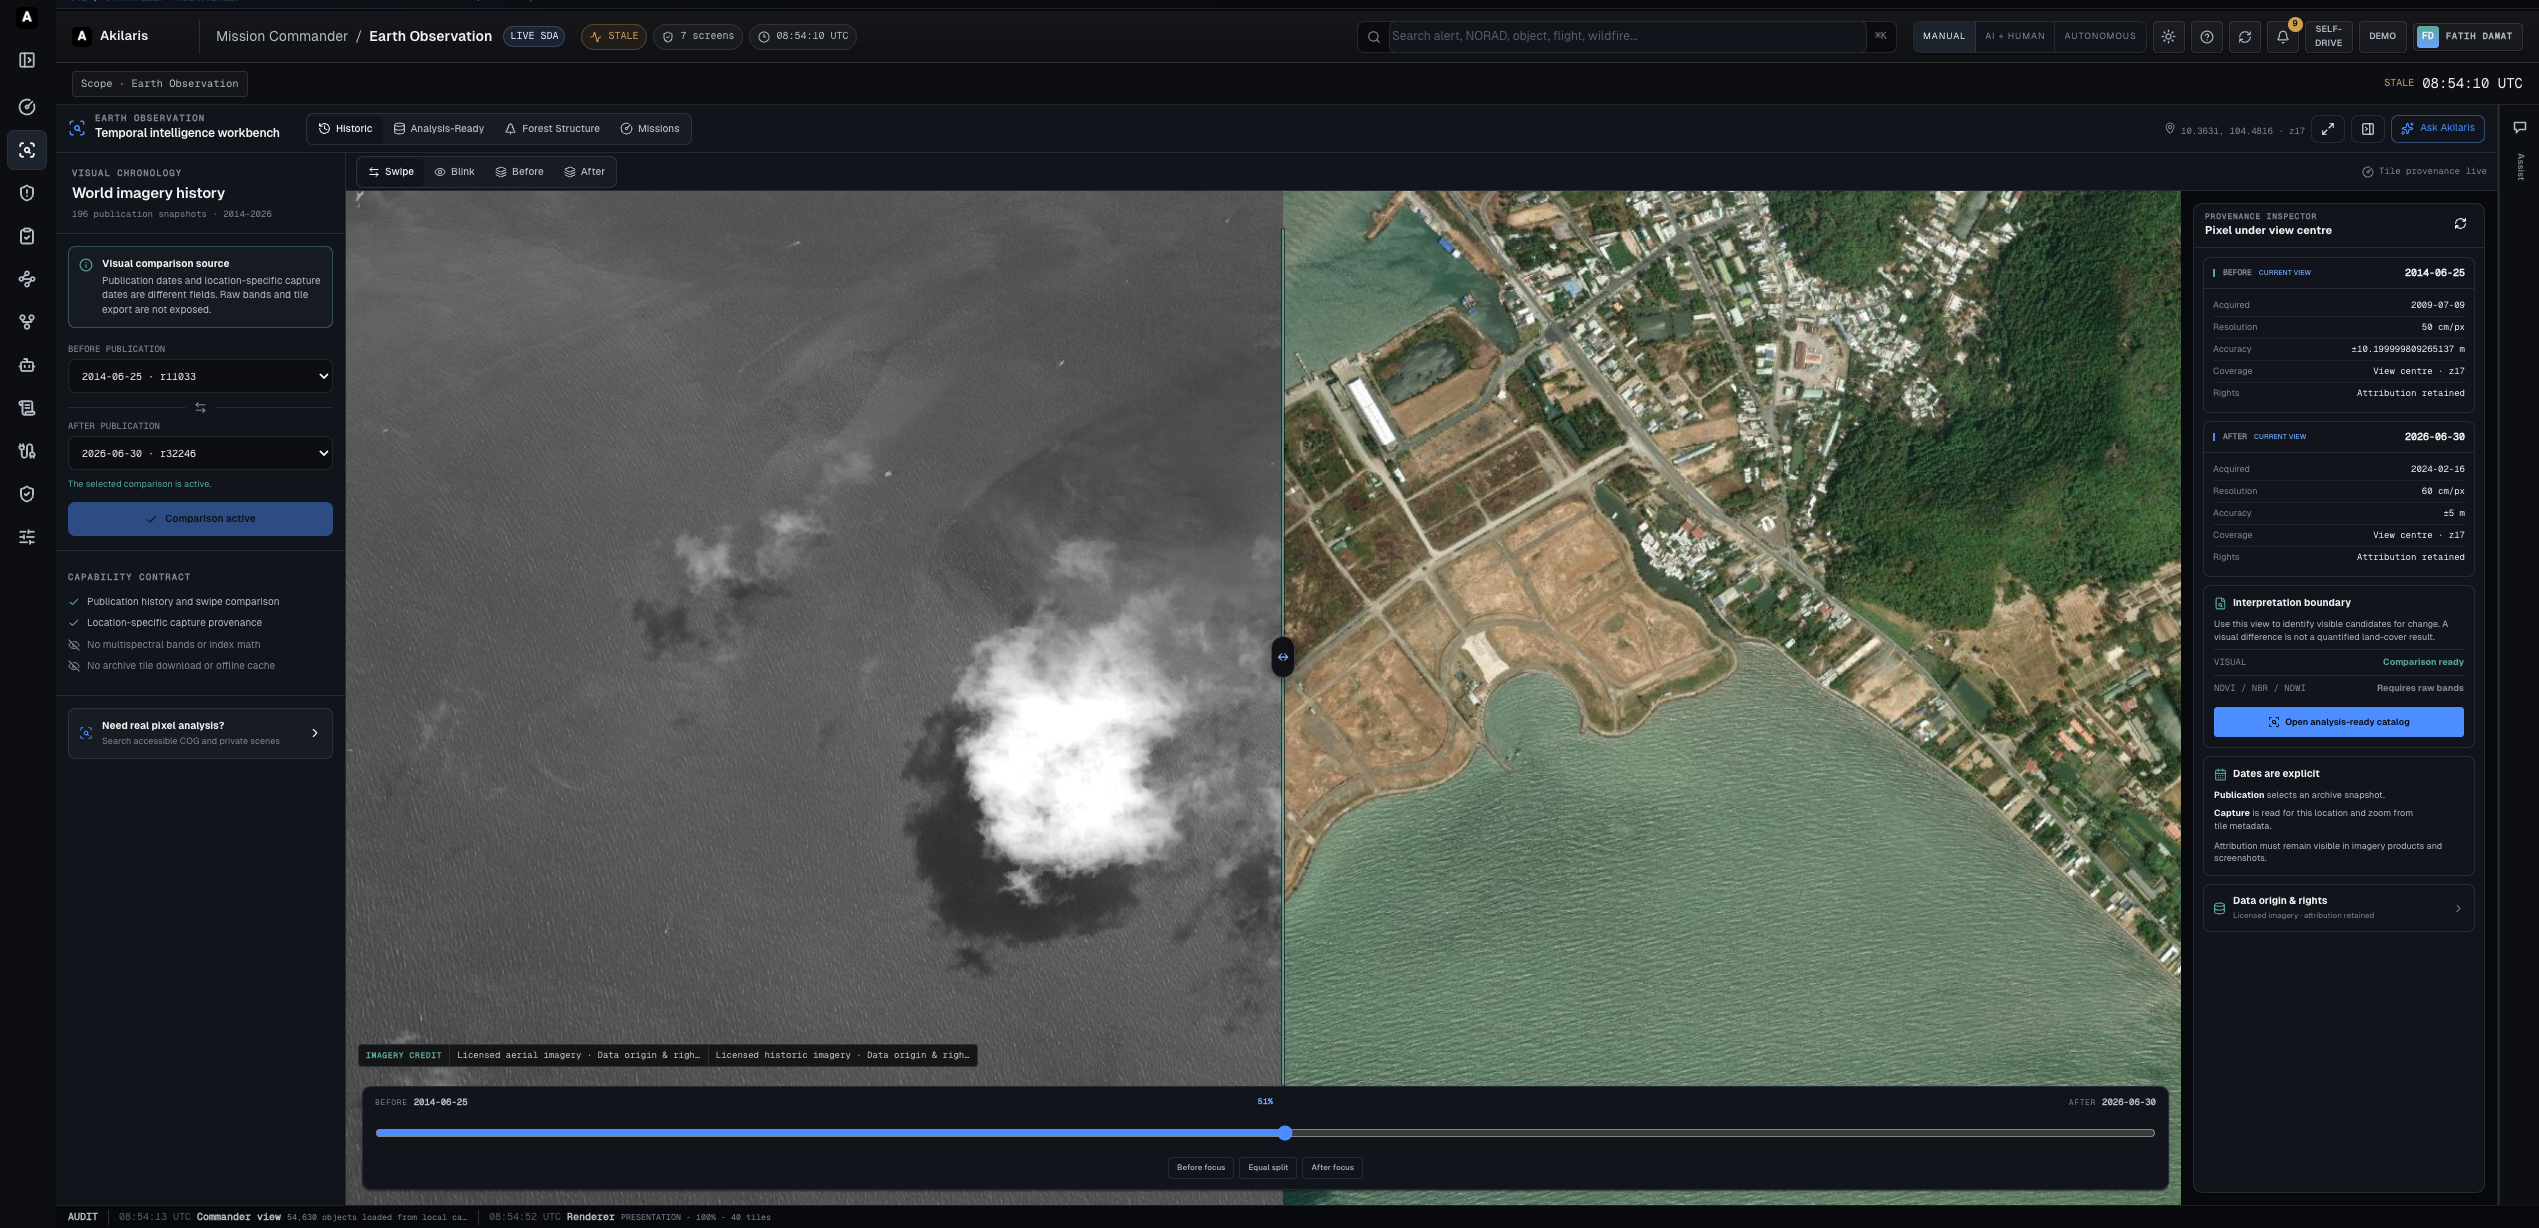Click Tile provenance live indicator
Screen dimensions: 2539x1228
pos(2424,172)
